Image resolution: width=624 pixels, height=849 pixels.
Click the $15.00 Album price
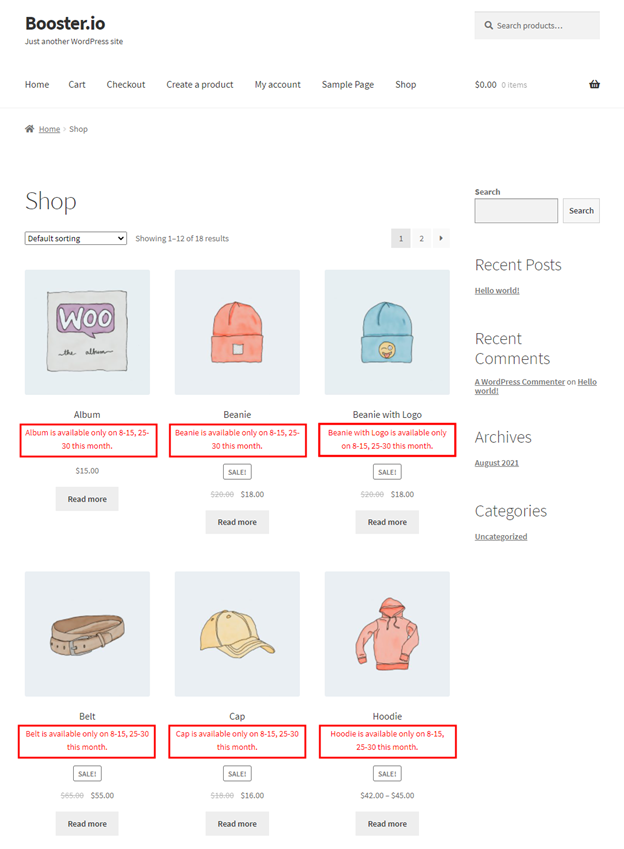[87, 471]
